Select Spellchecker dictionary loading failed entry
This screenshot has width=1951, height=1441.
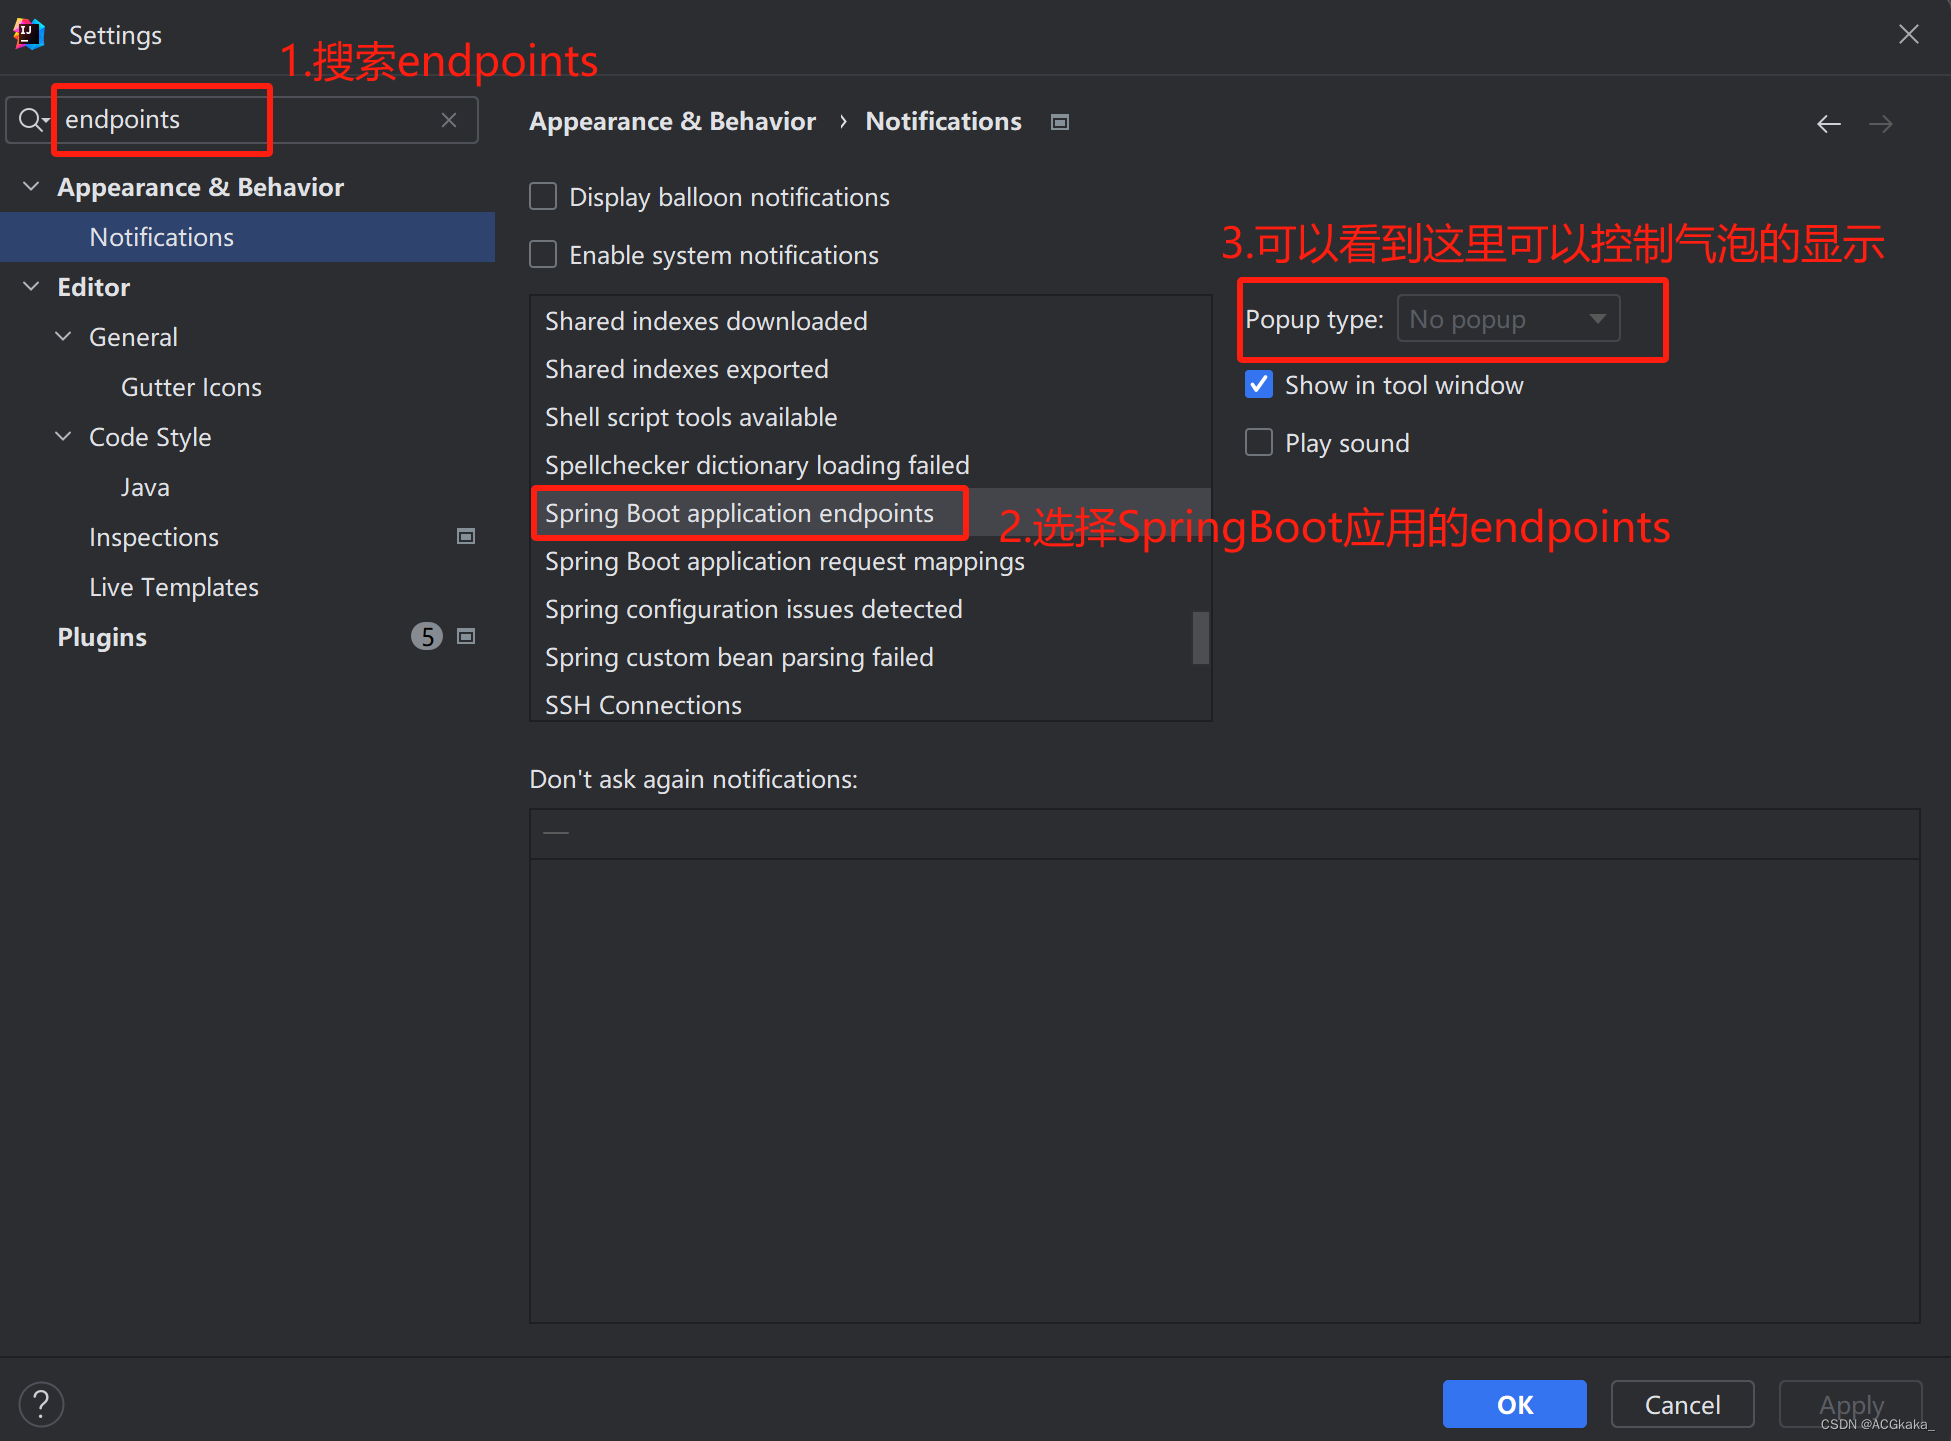870,465
